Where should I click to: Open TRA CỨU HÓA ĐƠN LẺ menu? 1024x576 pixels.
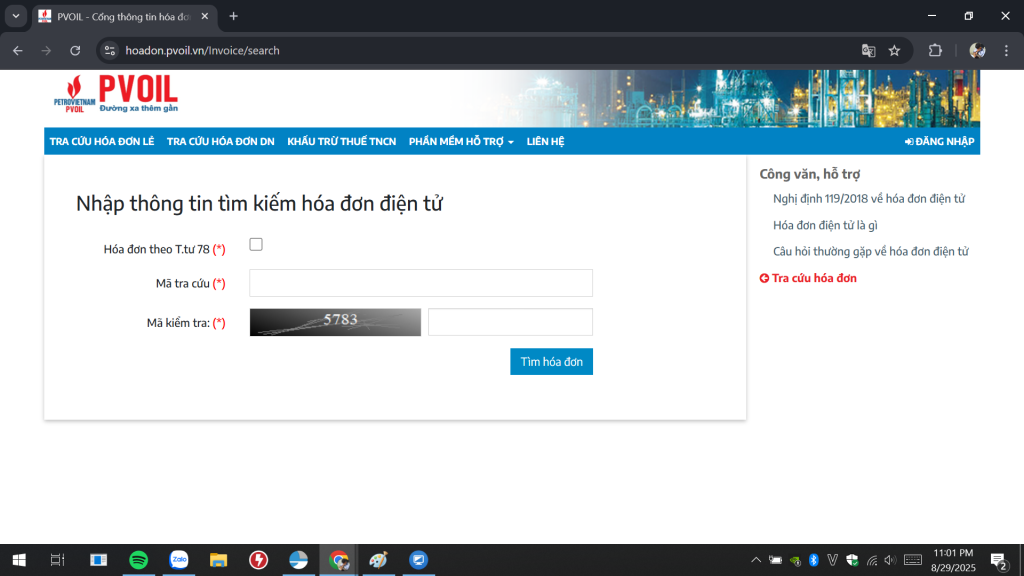[102, 141]
